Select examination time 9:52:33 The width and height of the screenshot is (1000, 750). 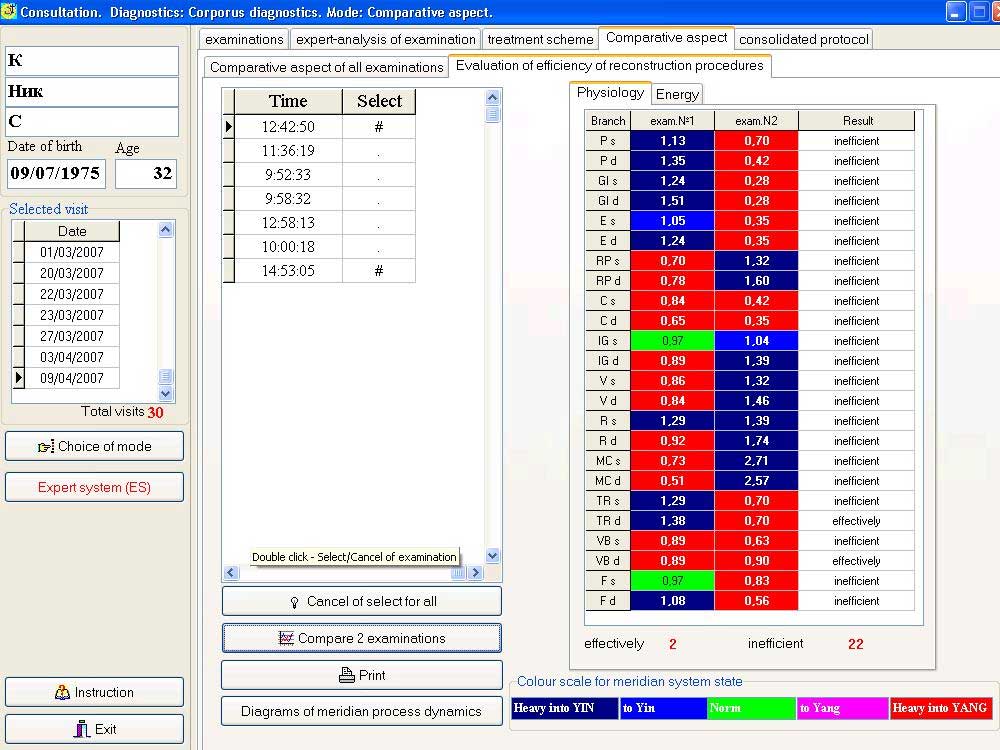click(288, 175)
